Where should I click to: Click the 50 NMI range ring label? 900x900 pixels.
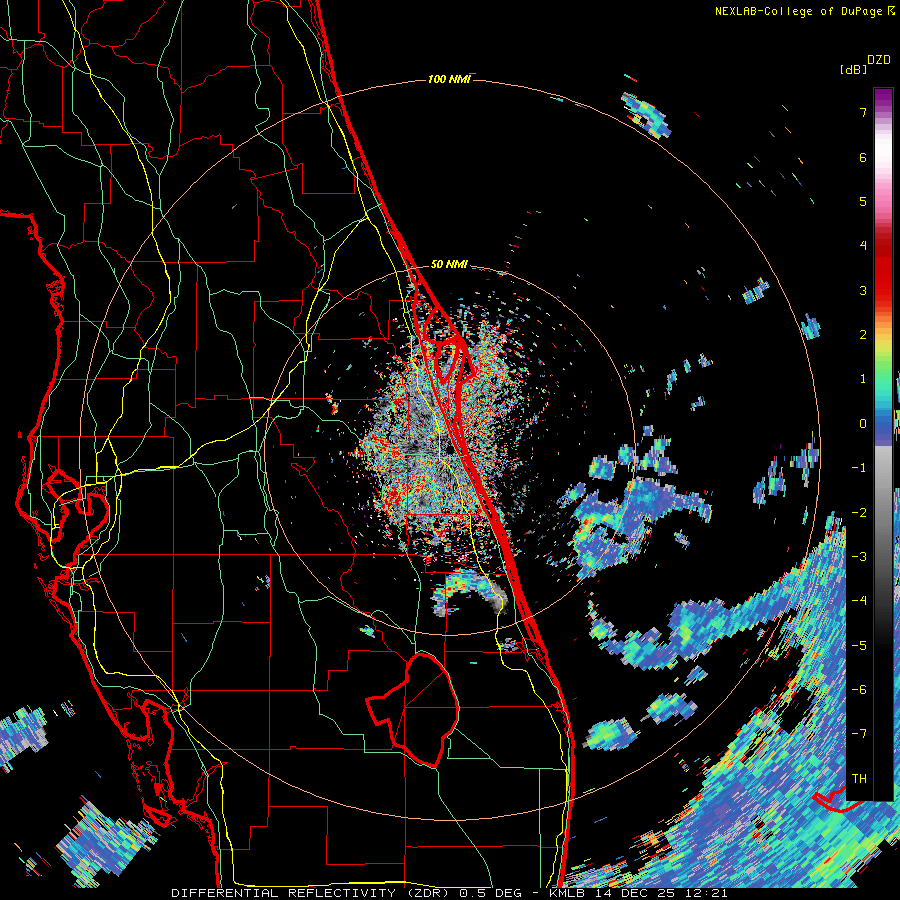pos(449,264)
